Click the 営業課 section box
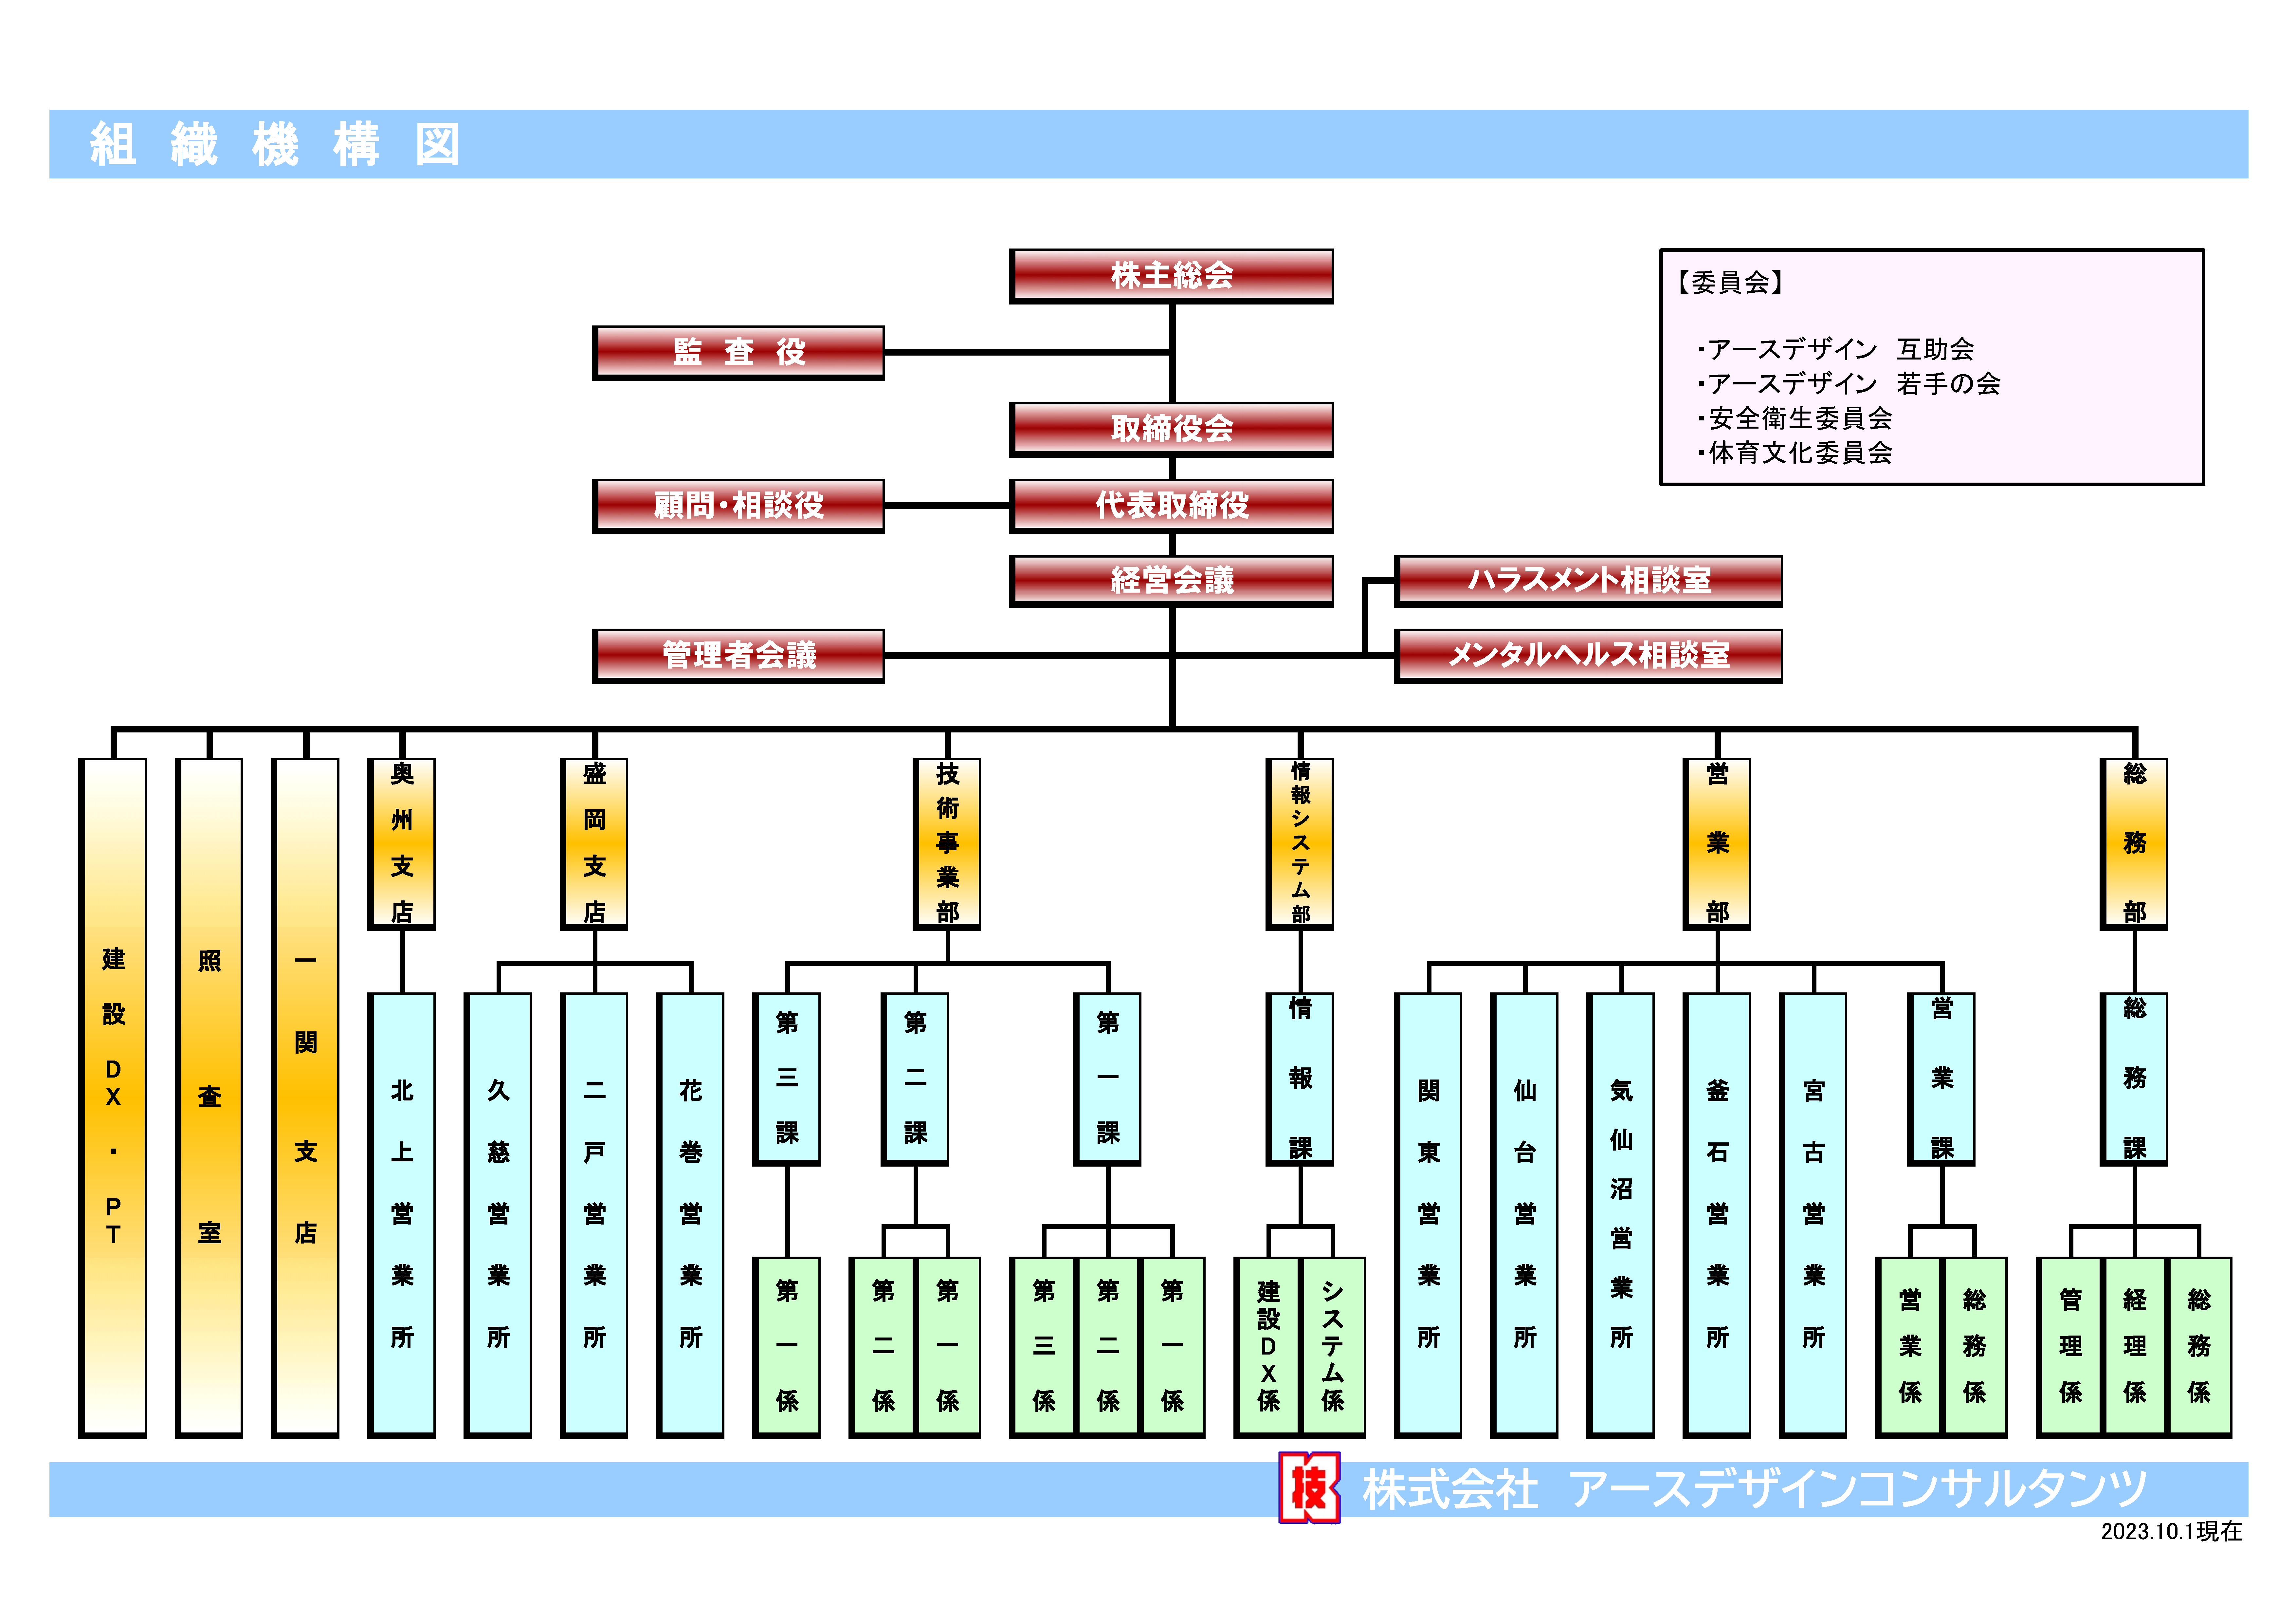2296x1624 pixels. coord(1941,1079)
